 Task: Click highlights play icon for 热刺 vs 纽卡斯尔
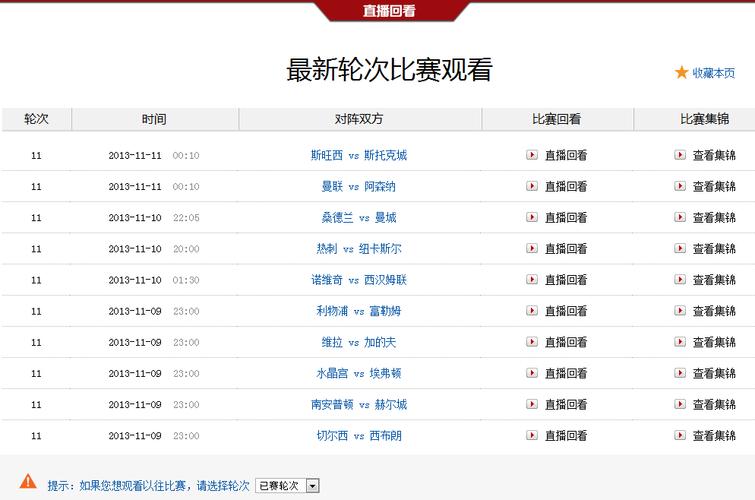click(x=680, y=248)
